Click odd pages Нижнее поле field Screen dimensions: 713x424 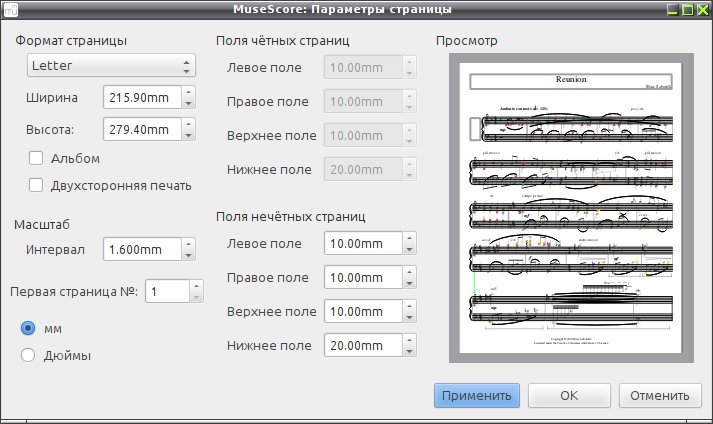[363, 346]
